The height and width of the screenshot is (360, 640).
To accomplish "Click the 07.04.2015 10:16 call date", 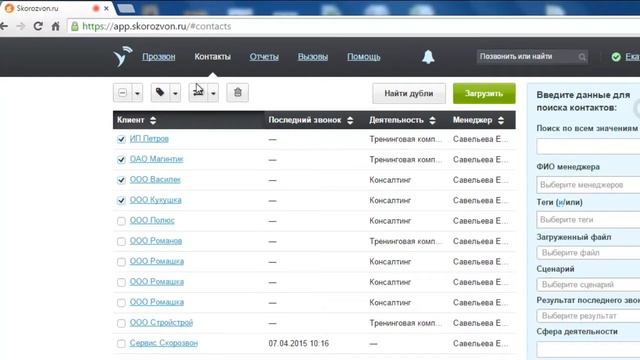I will point(298,343).
